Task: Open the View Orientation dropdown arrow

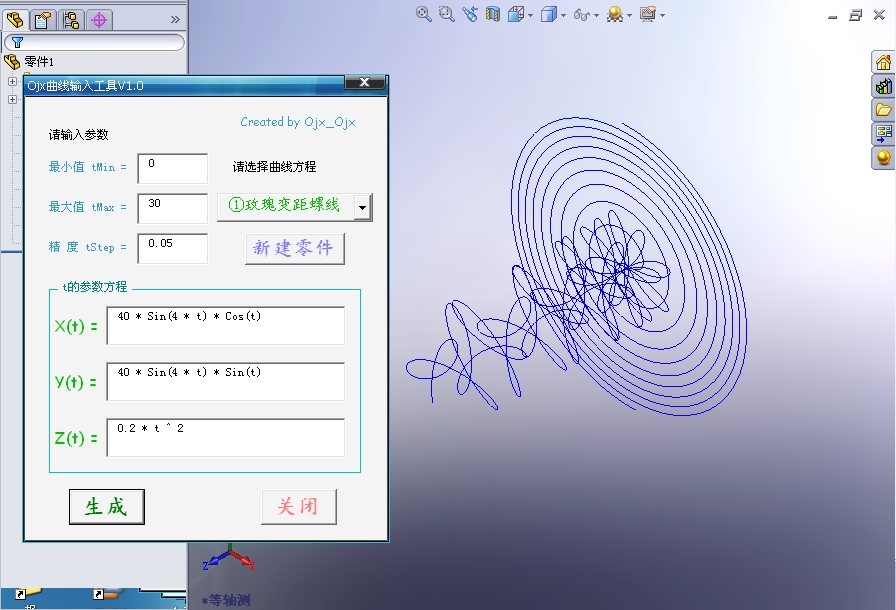Action: pyautogui.click(x=531, y=15)
